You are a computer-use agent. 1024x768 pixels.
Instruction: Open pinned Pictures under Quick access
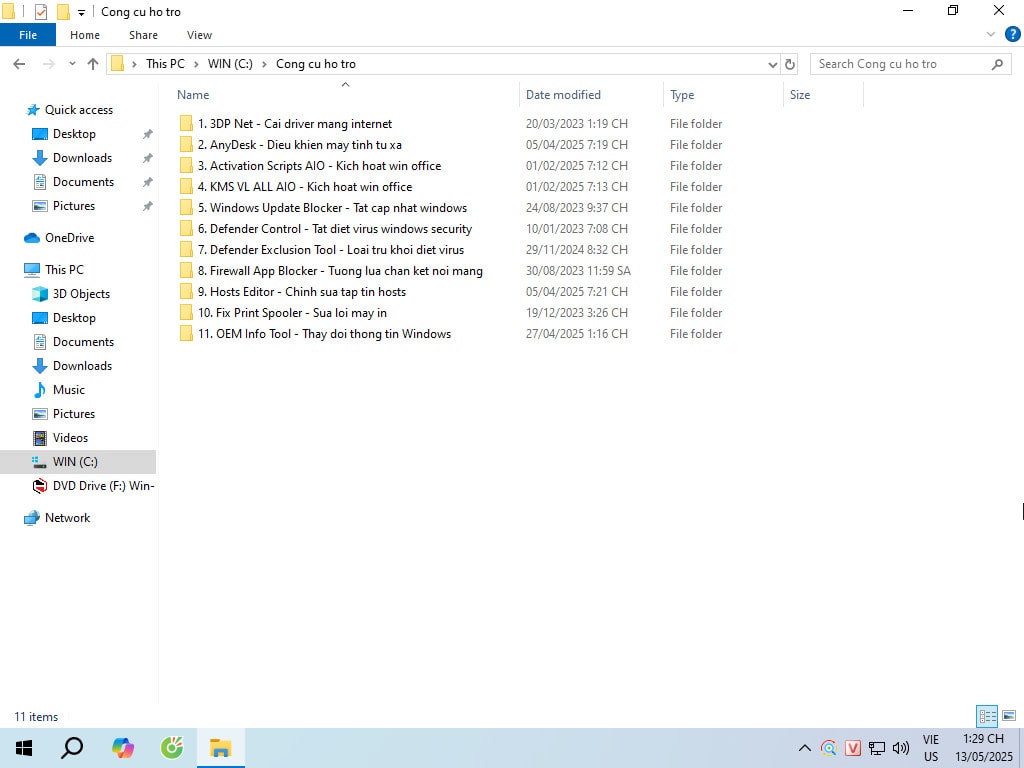(x=74, y=206)
